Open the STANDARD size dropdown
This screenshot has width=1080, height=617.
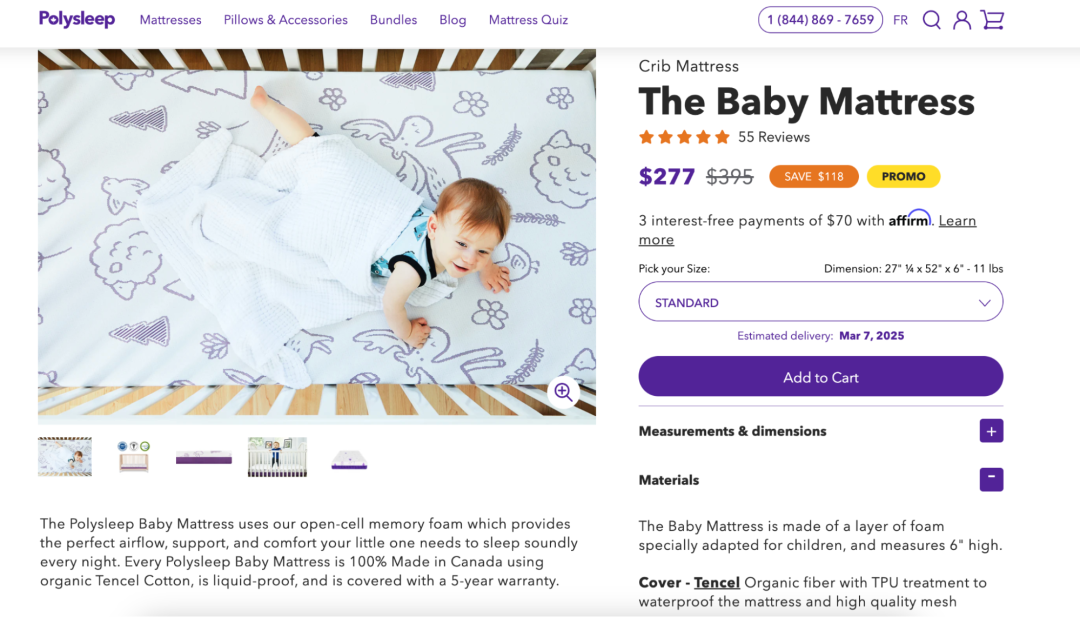[x=820, y=302]
